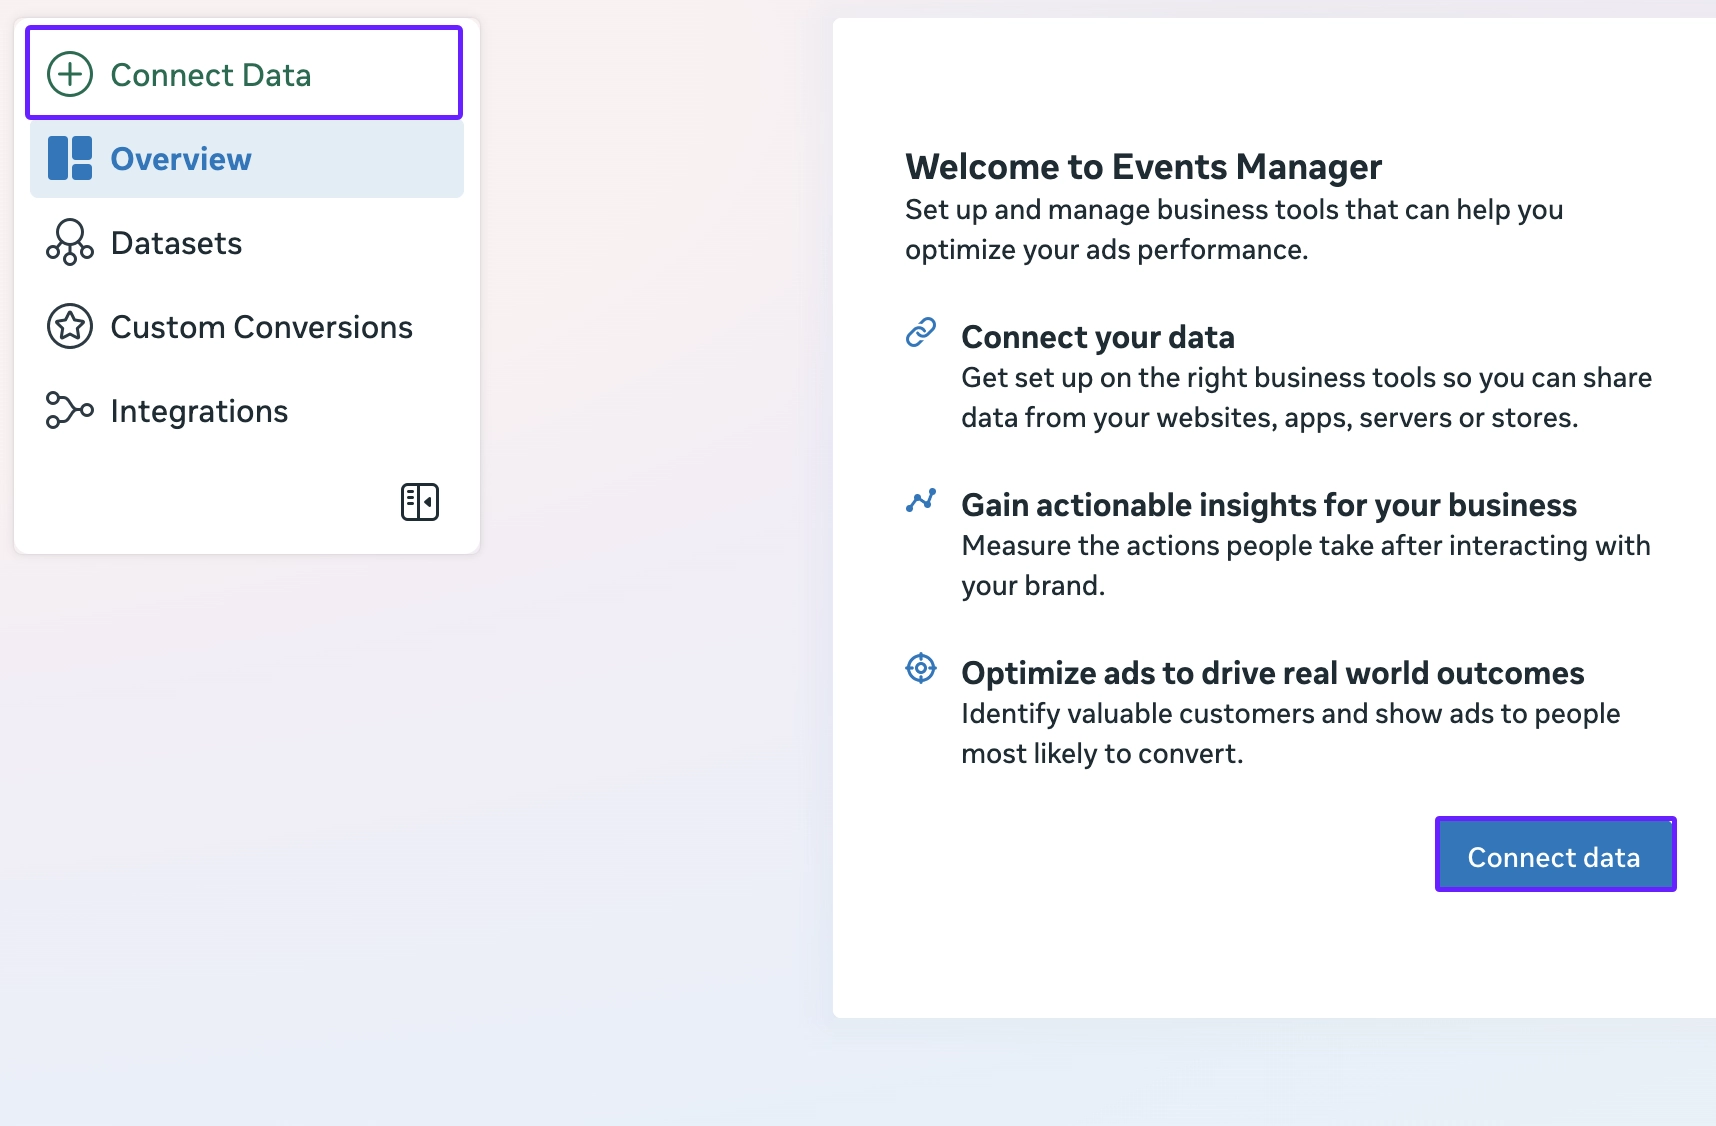Click the Connect your data section title
Viewport: 1716px width, 1126px height.
pyautogui.click(x=1098, y=337)
